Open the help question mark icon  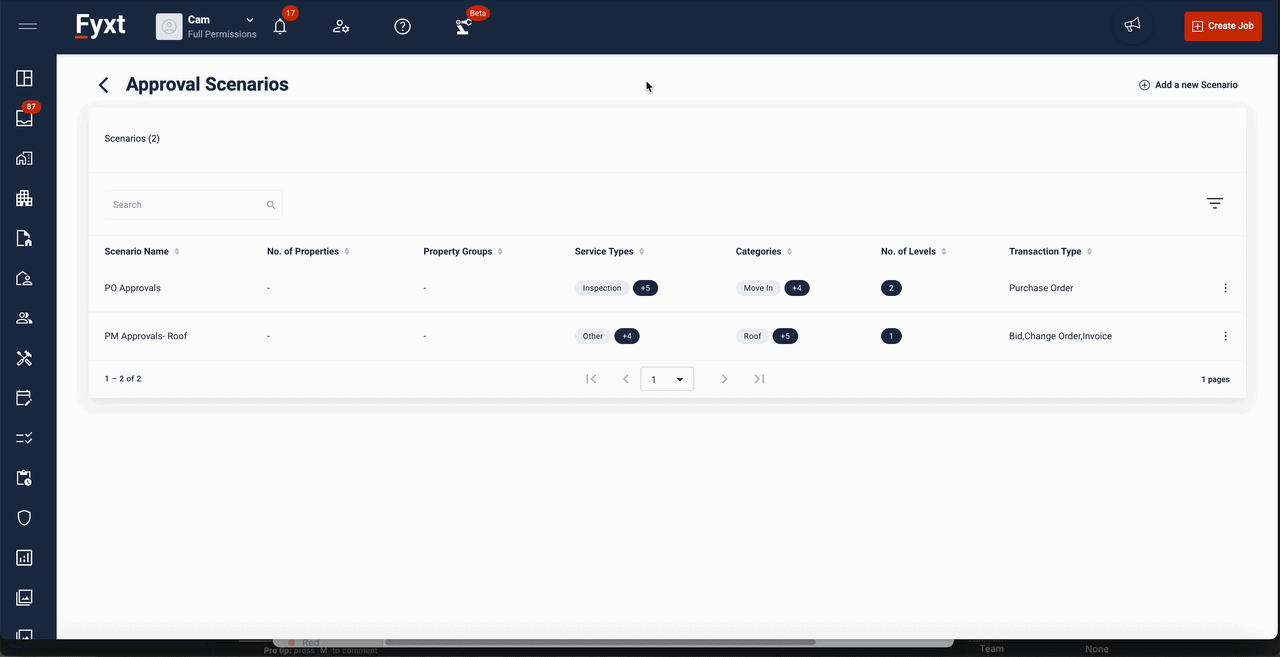(402, 27)
